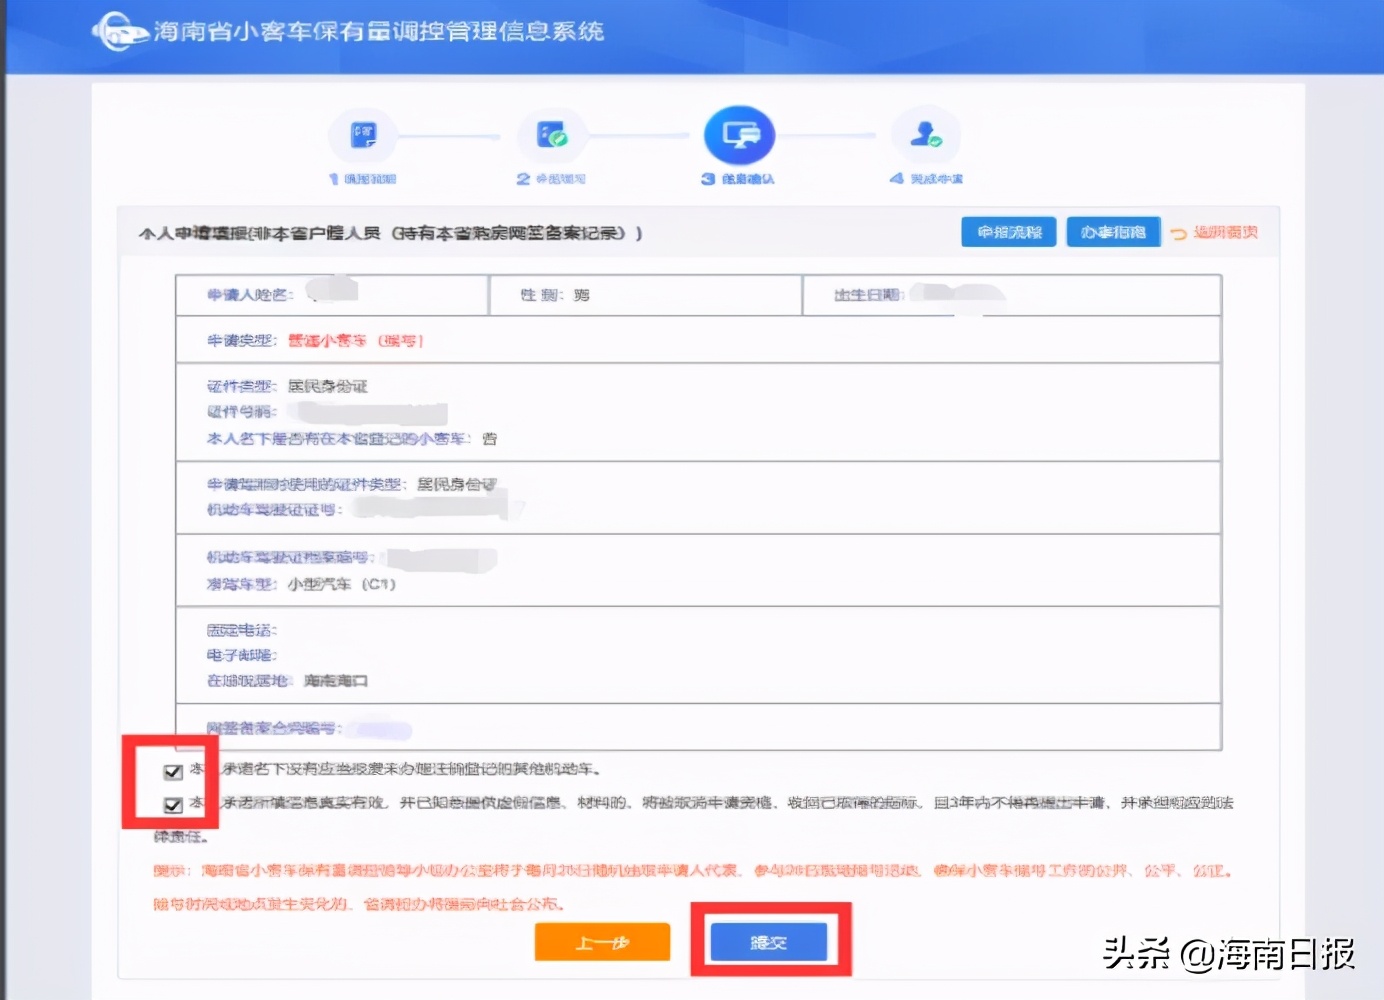Click the highlighted step 3 confirmation icon

click(739, 135)
